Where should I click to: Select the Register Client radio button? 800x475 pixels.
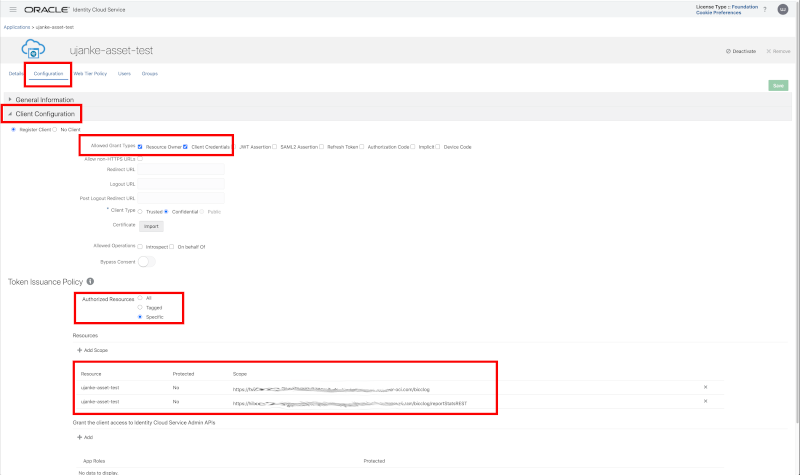[13, 130]
